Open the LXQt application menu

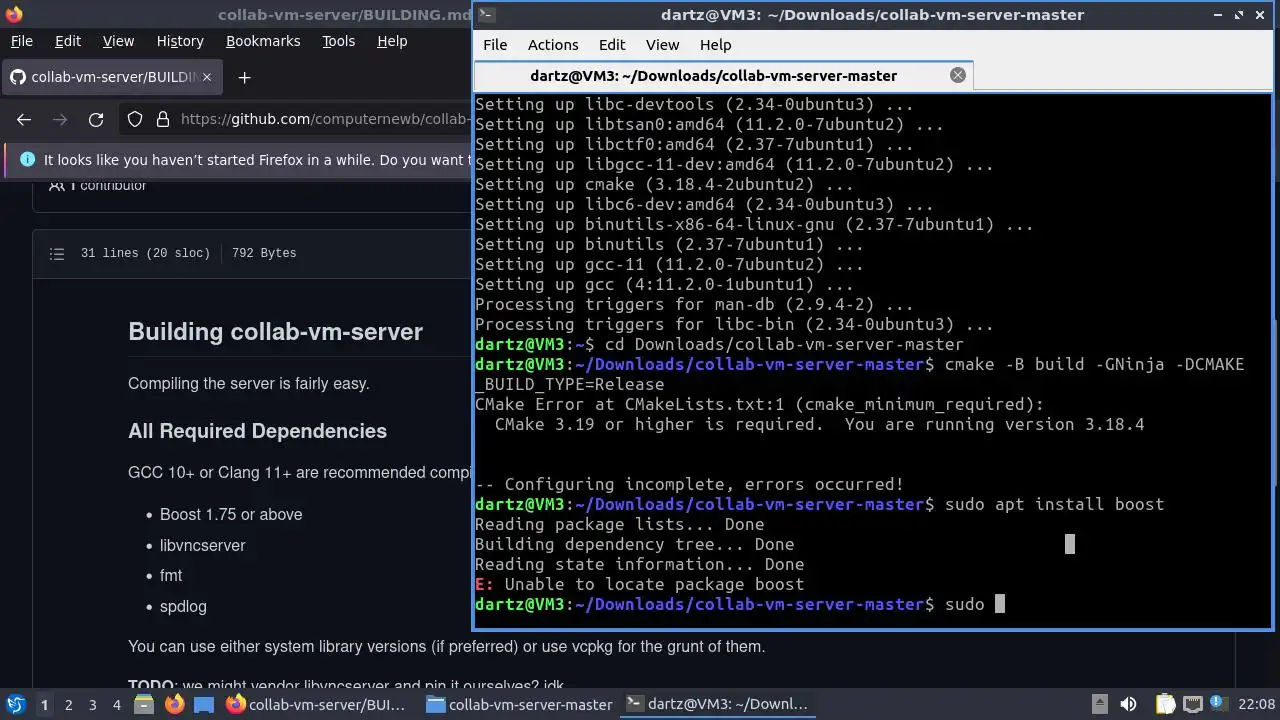point(15,705)
